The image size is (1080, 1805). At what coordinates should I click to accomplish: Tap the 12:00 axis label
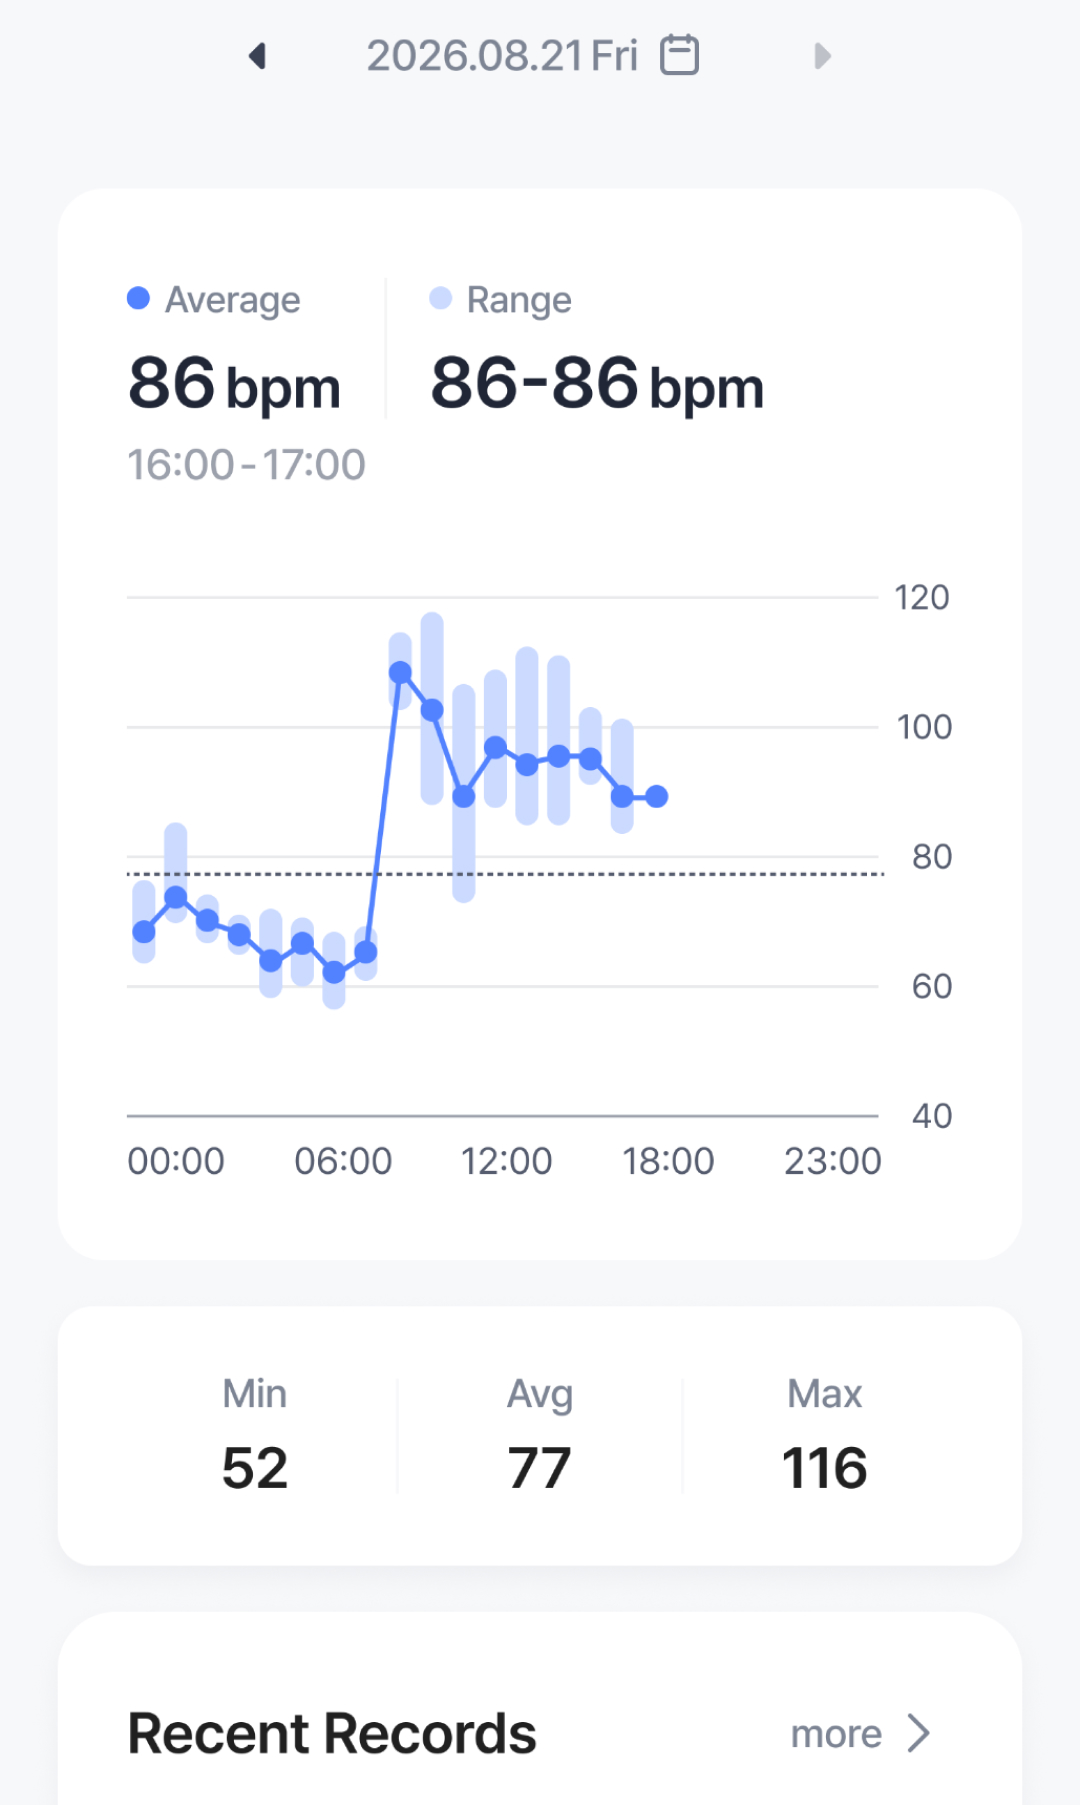point(506,1161)
